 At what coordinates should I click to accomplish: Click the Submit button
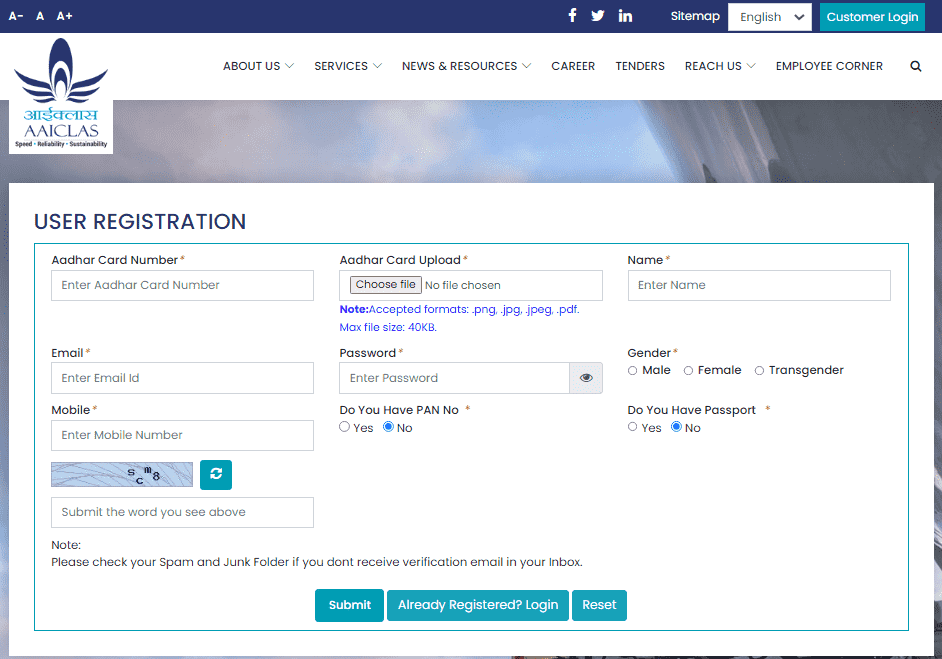(x=349, y=605)
